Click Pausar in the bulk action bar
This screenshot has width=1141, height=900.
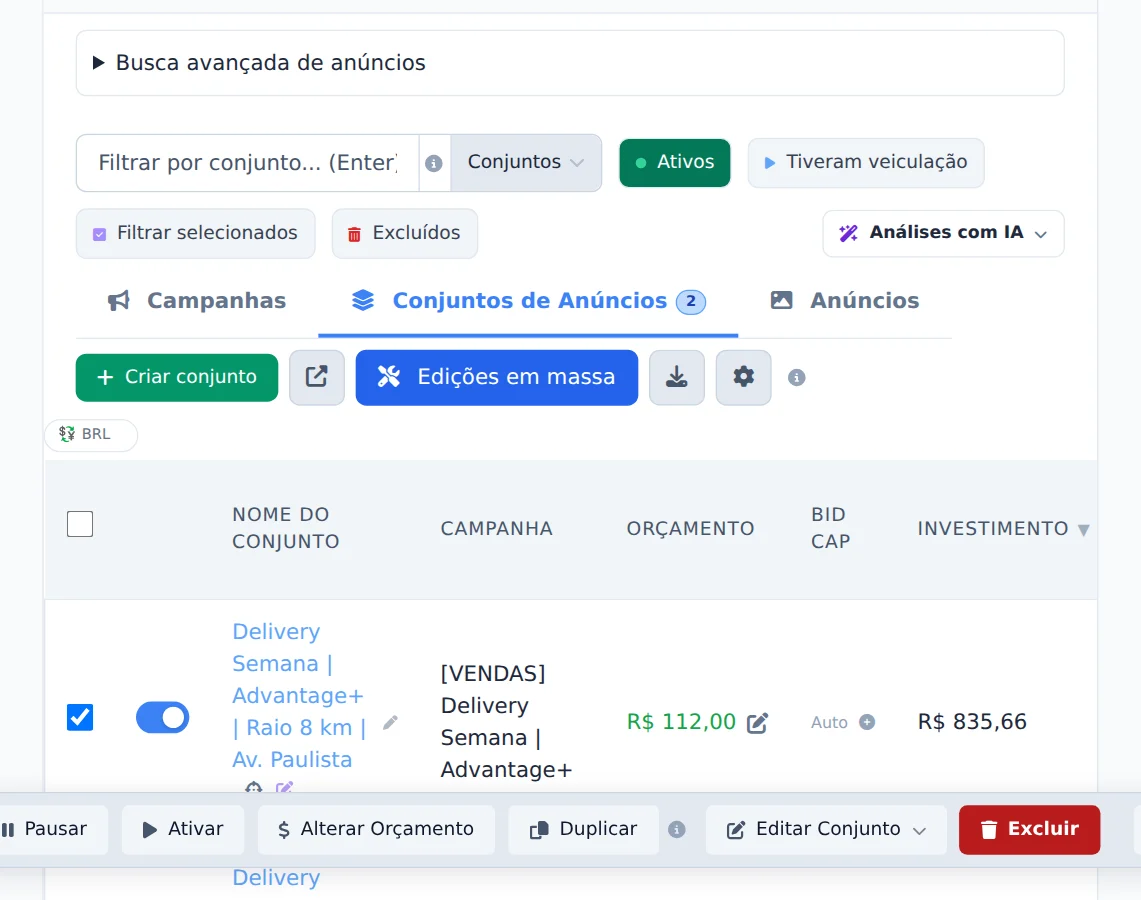(49, 829)
